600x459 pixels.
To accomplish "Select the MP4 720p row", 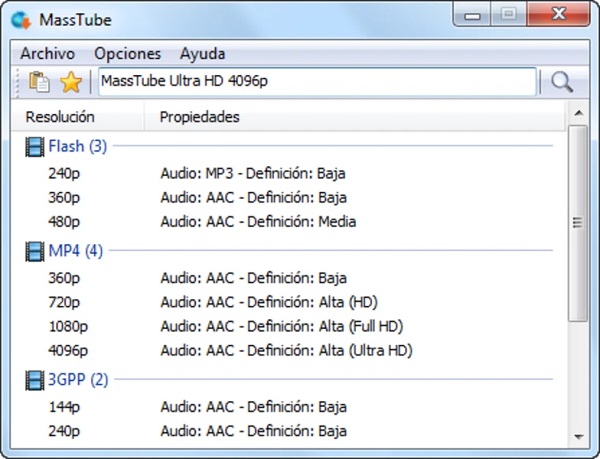I will pyautogui.click(x=289, y=302).
